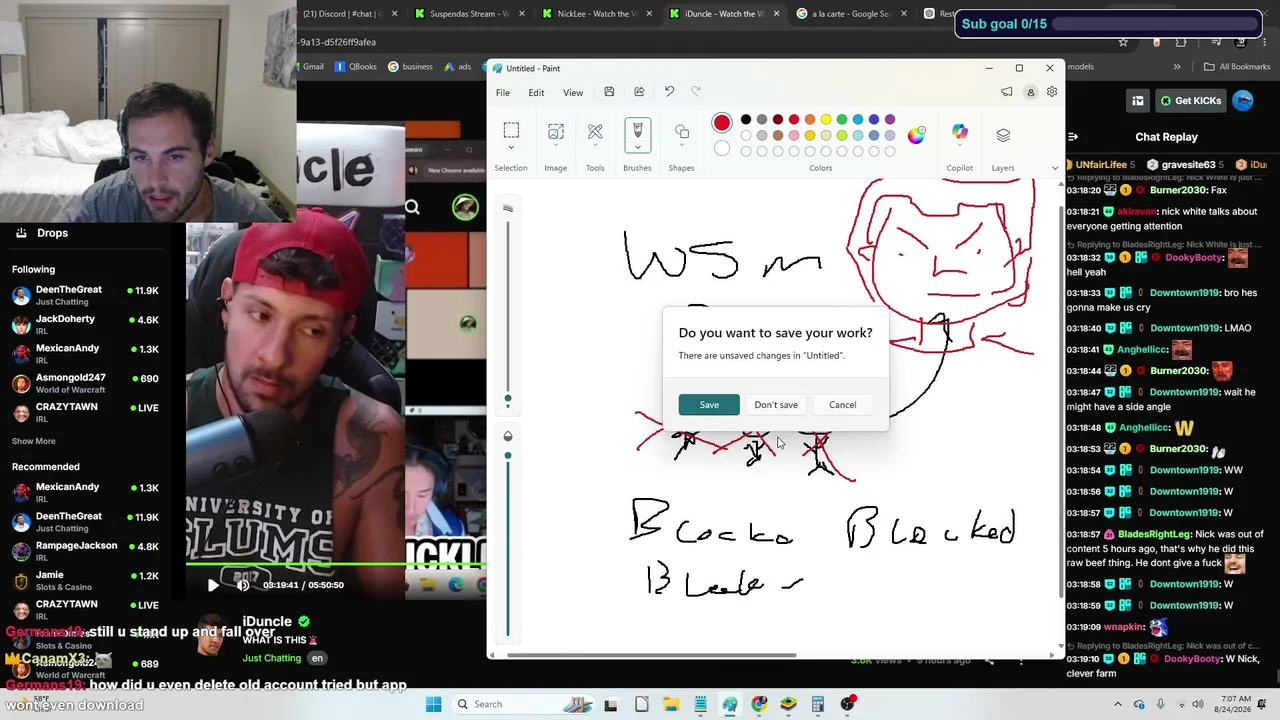
Task: Expand the Brushes type dropdown
Action: click(637, 148)
